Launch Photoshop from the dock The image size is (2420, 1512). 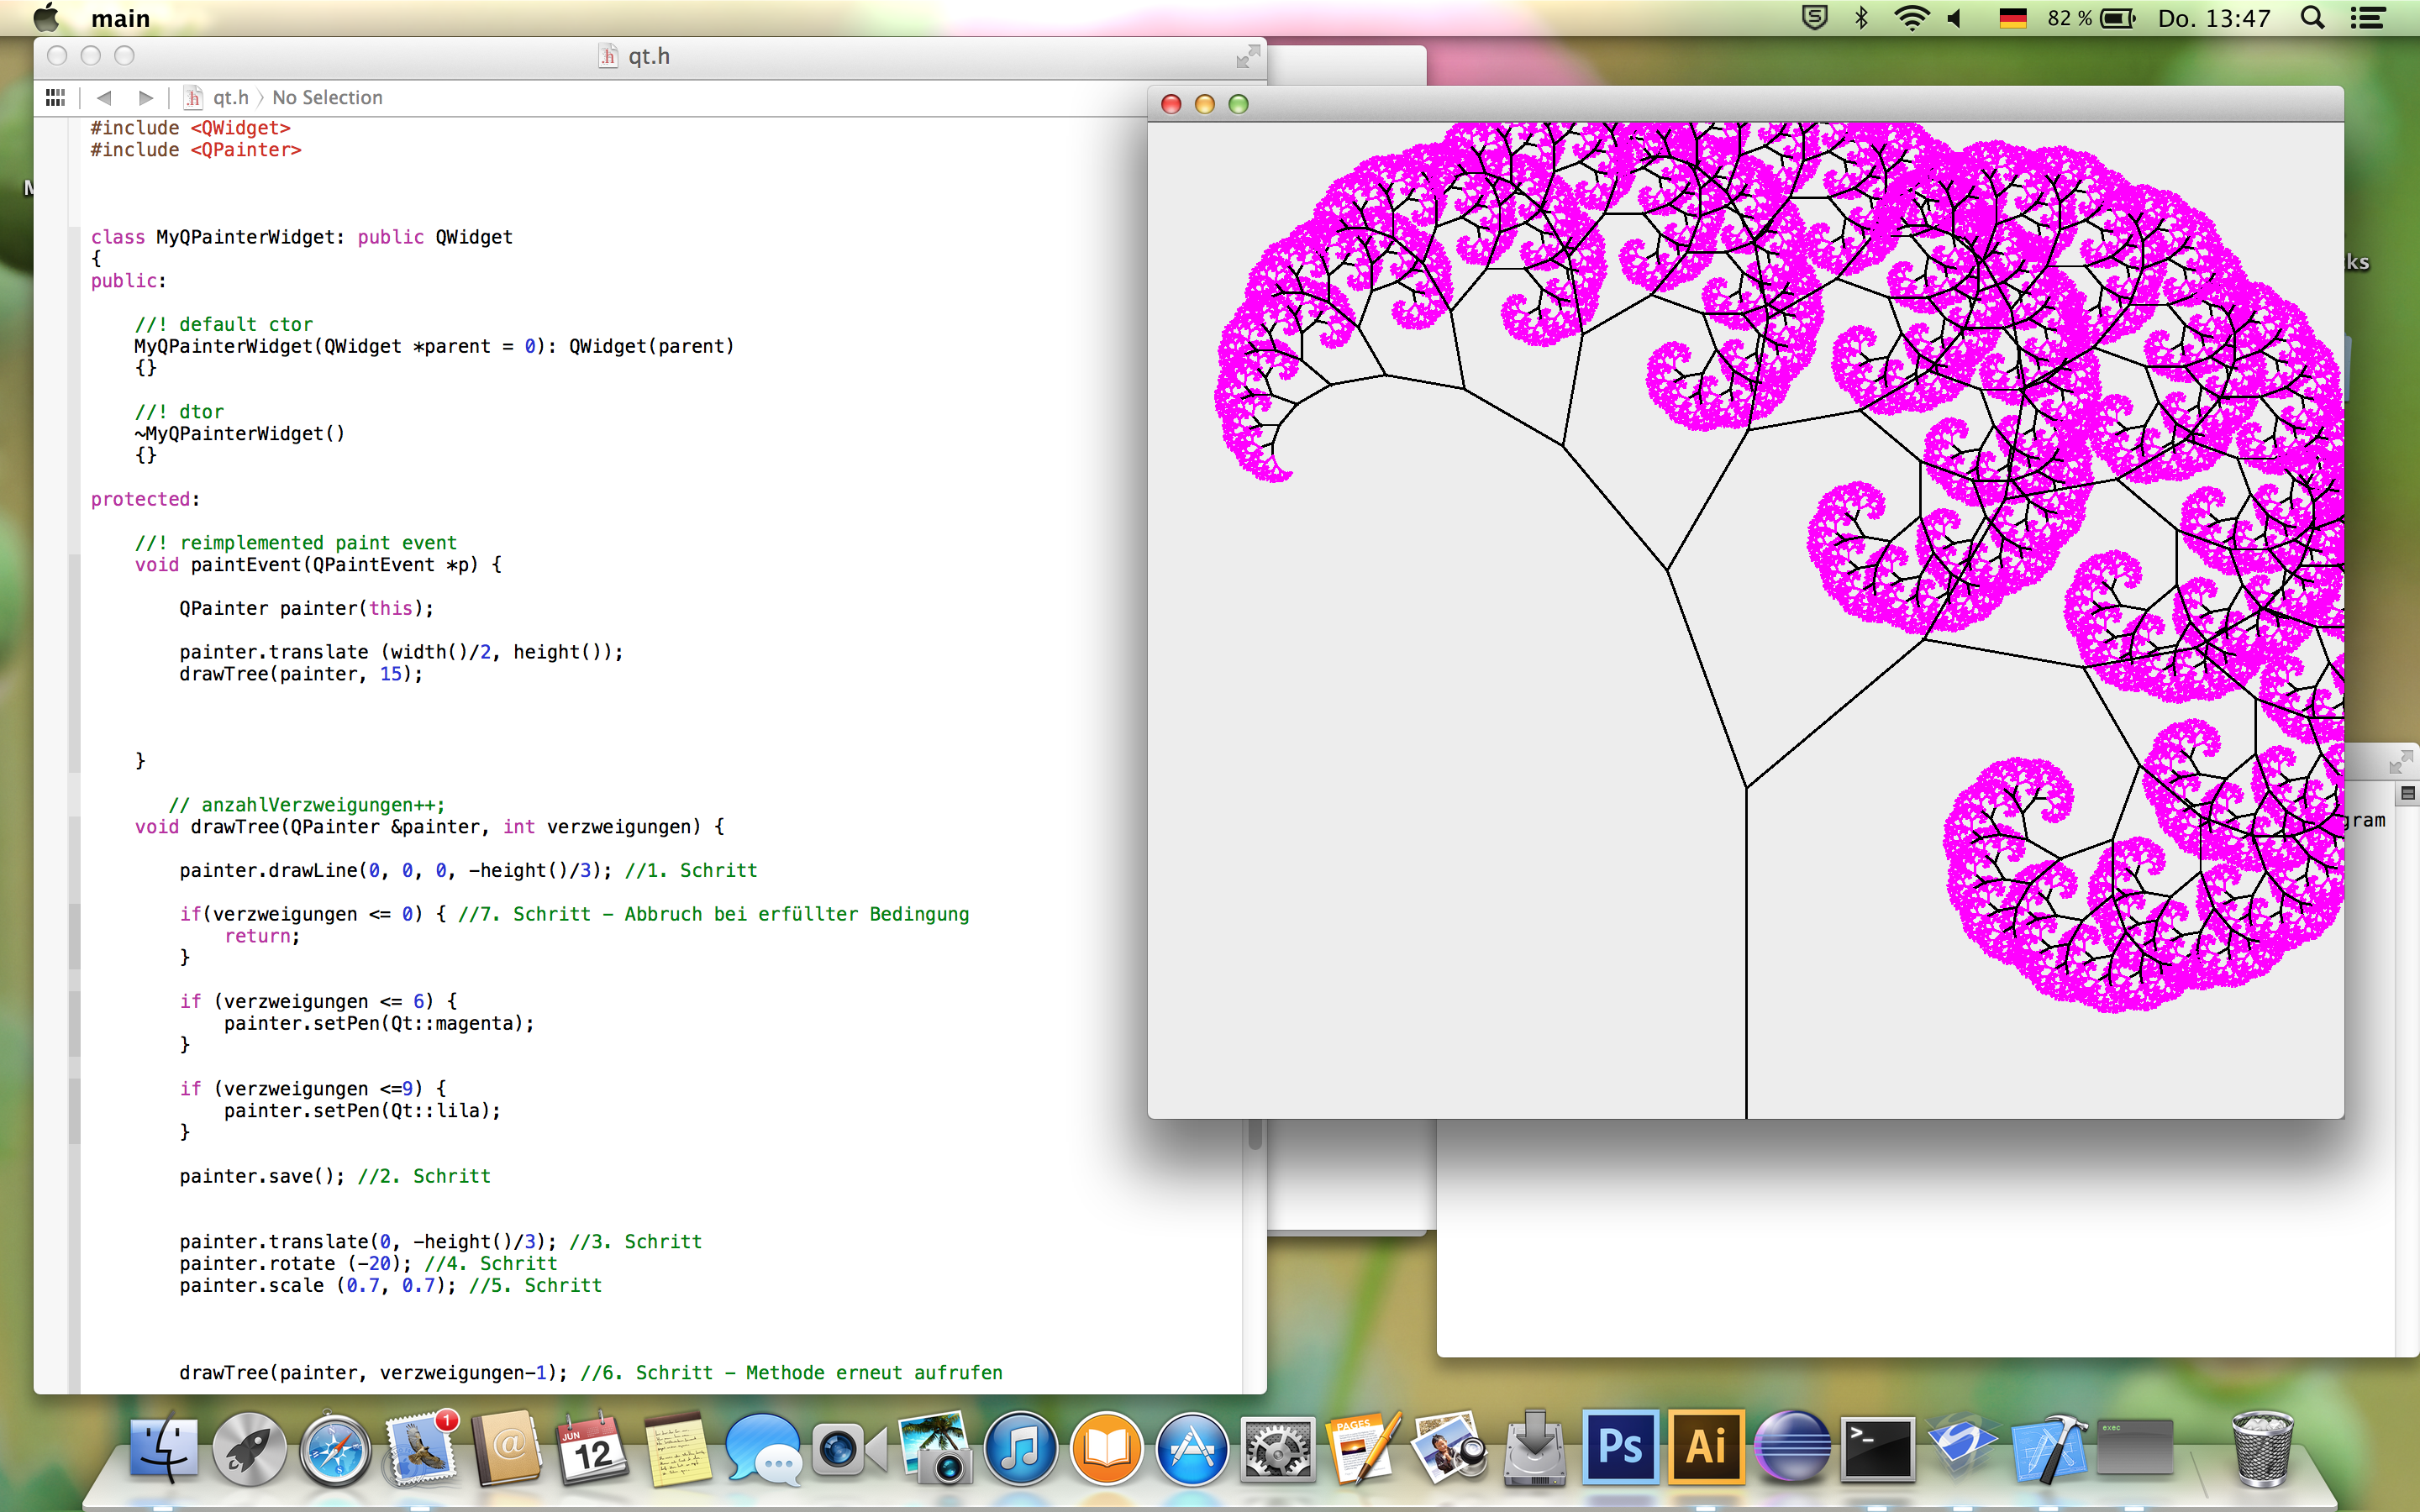[x=1620, y=1446]
